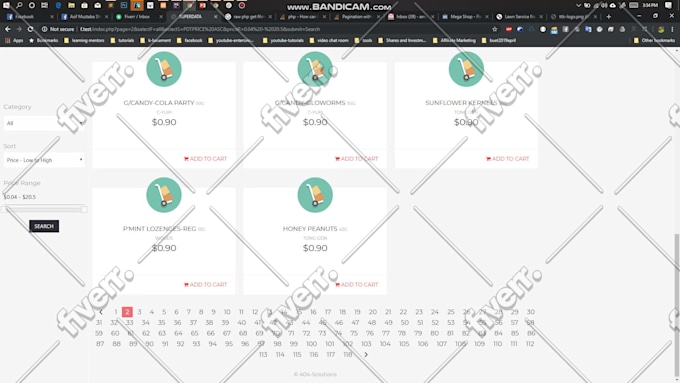Click the G/CANDY-COLA PARTY product image
Image resolution: width=680 pixels, height=383 pixels.
[x=164, y=69]
